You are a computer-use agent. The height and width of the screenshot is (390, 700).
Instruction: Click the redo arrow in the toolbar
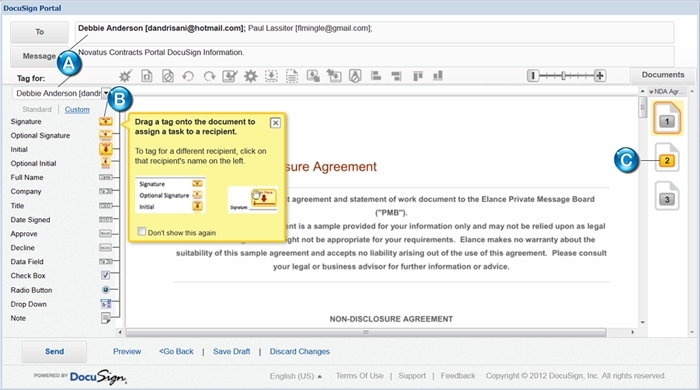(209, 76)
